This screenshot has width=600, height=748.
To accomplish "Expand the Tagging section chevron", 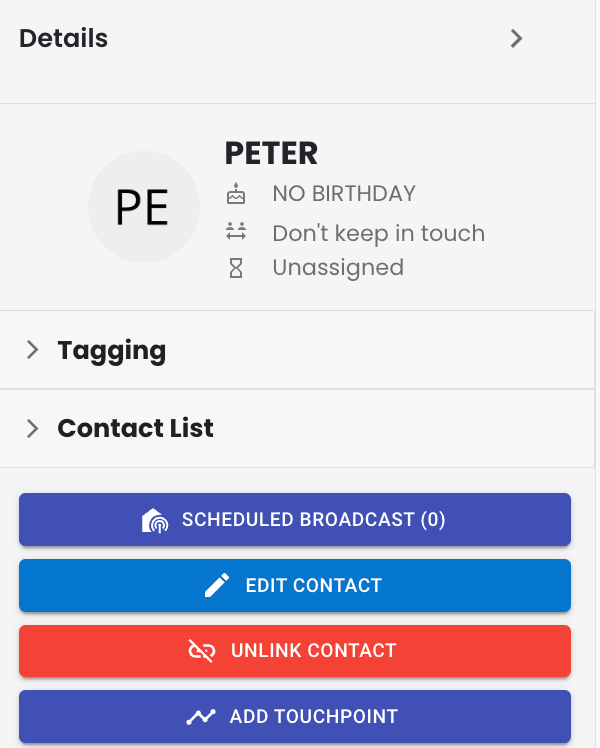I will click(x=32, y=350).
